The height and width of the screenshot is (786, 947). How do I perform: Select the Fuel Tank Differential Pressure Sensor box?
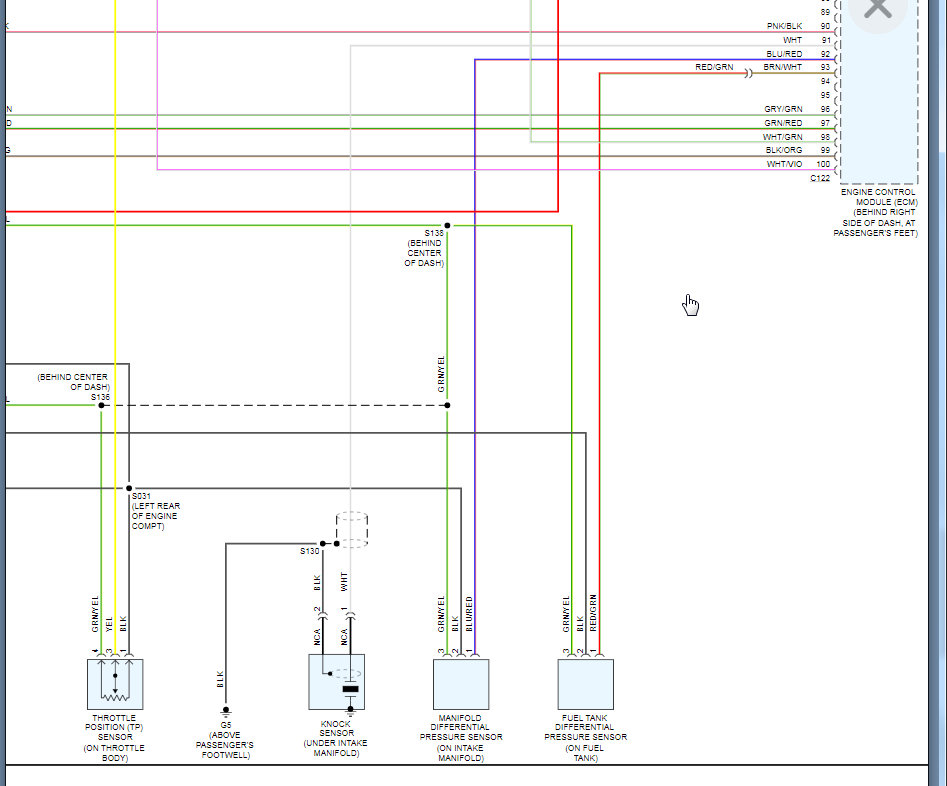click(585, 684)
